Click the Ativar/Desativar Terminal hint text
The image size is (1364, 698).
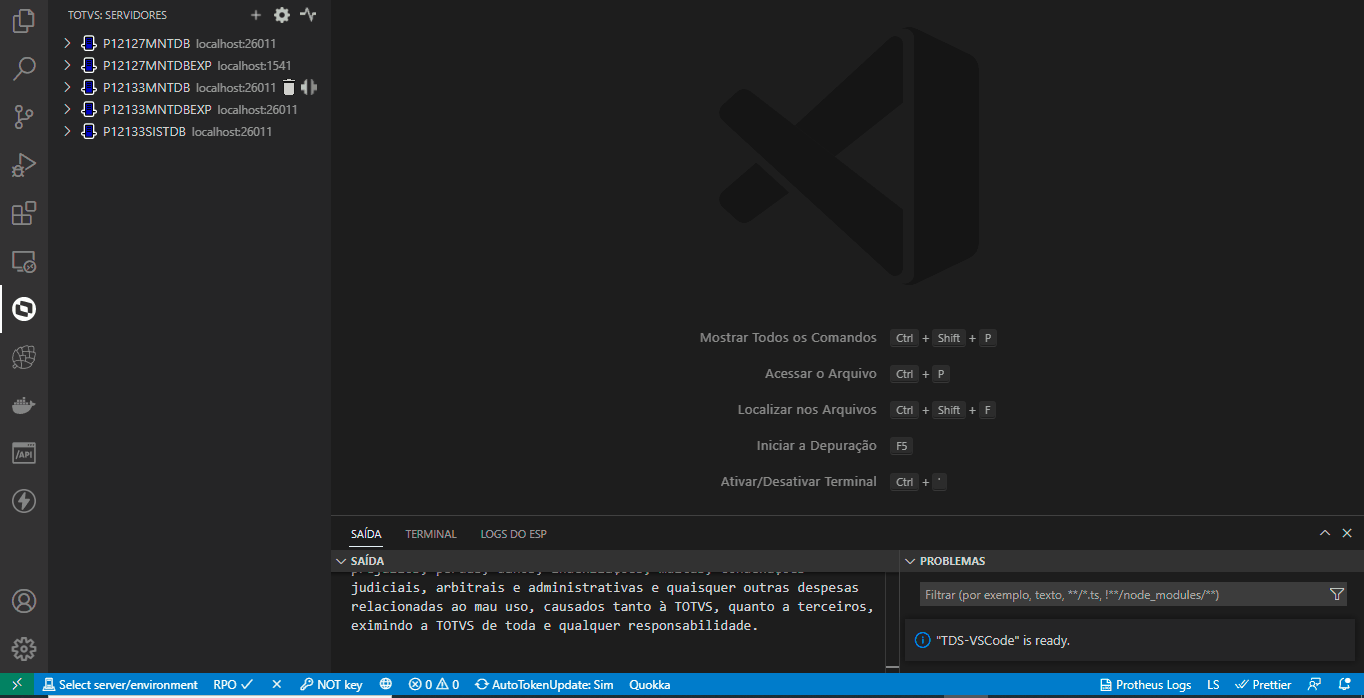point(798,482)
